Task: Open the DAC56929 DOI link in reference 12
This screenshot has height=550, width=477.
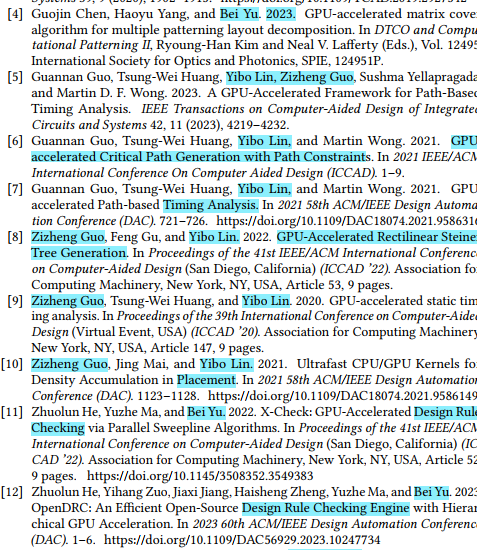Action: [x=242, y=539]
